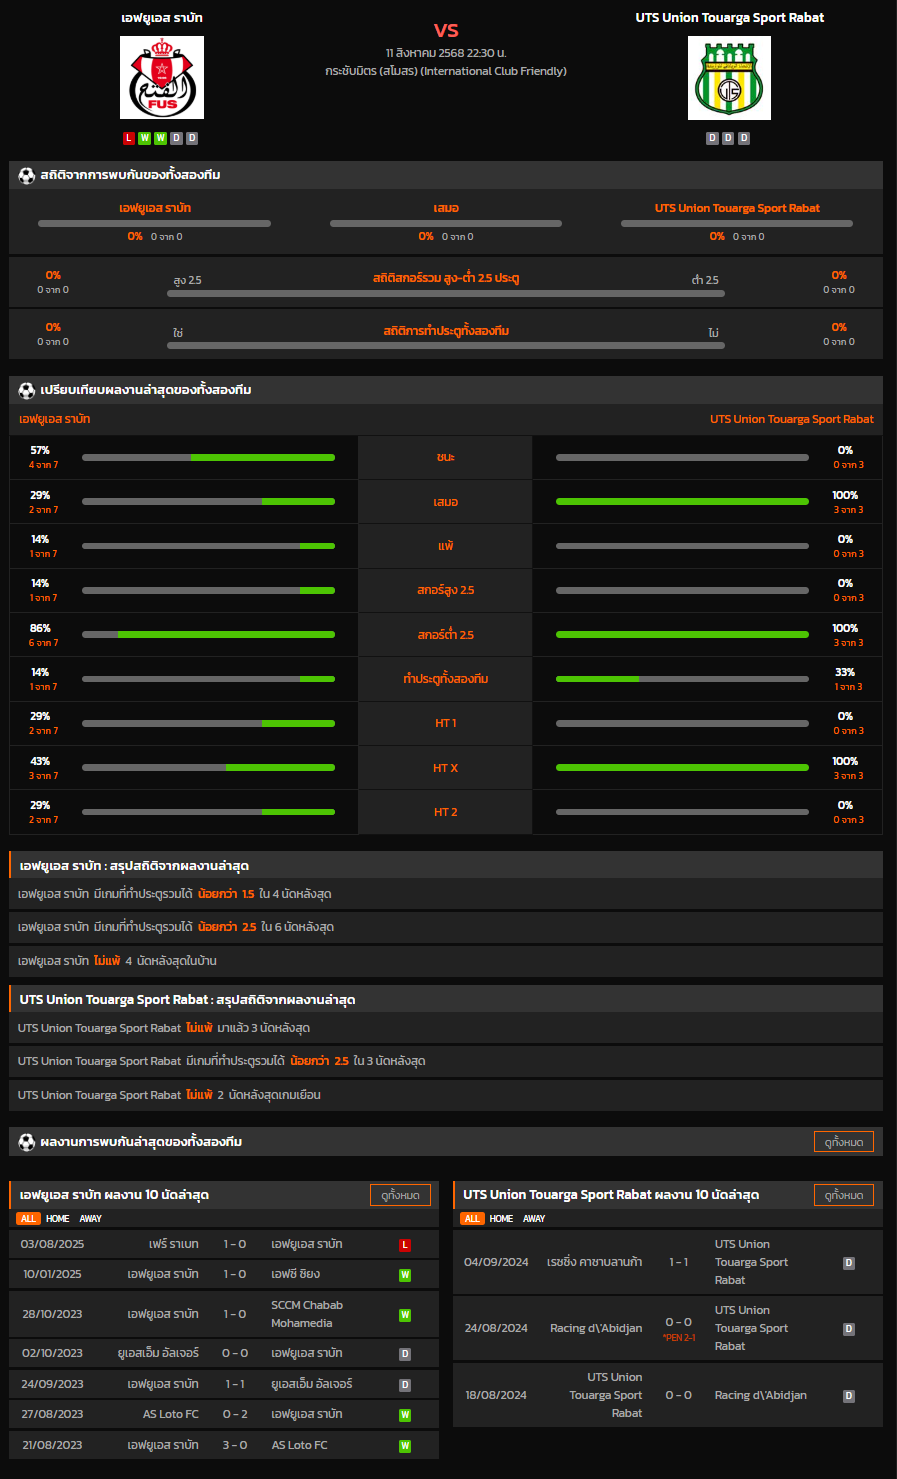Image resolution: width=897 pixels, height=1479 pixels.
Task: Click the เอฟยูเอส ราบัท head-to-head 0% bar
Action: click(x=154, y=224)
